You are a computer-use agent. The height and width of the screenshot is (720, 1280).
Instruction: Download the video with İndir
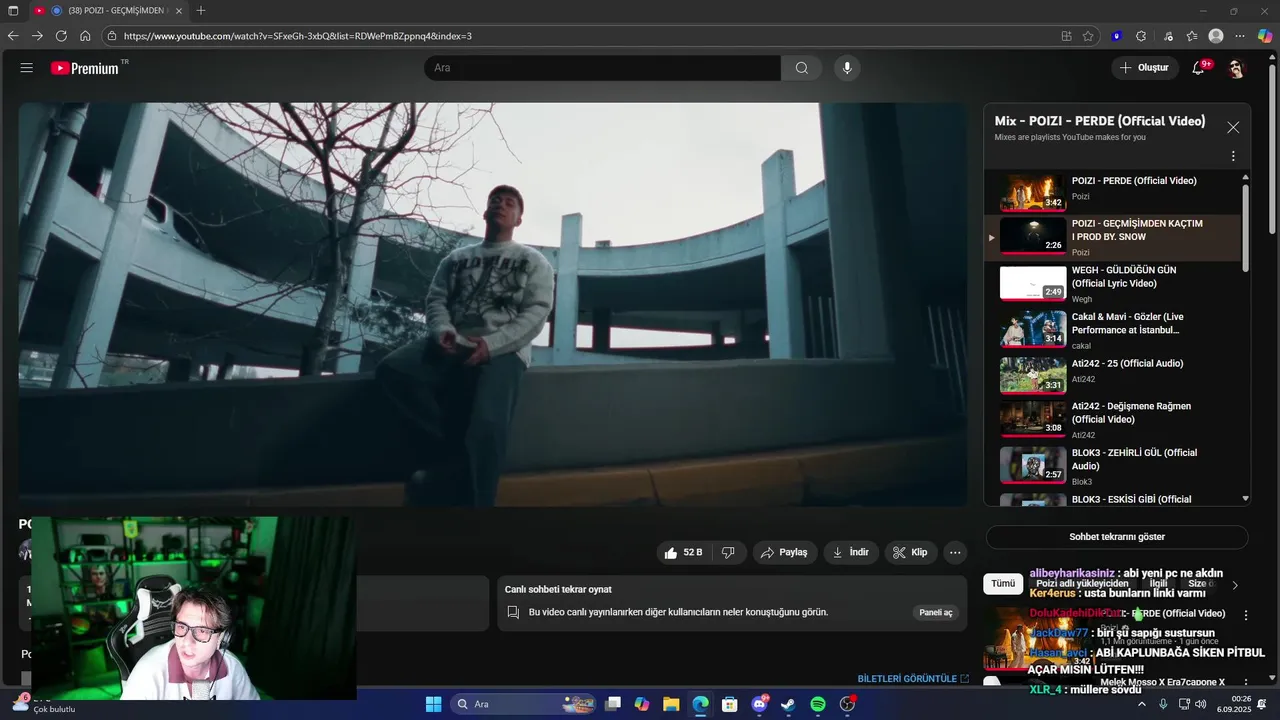[850, 552]
